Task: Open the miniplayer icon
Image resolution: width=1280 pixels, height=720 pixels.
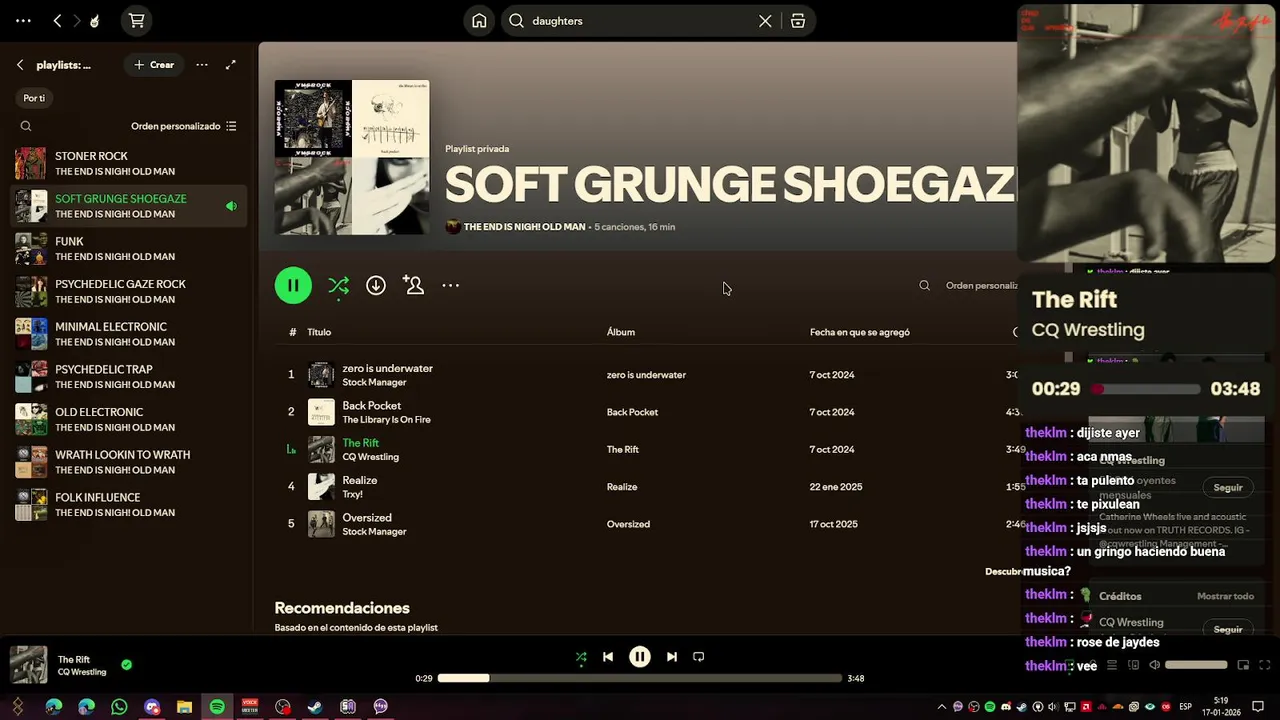Action: [x=1243, y=665]
